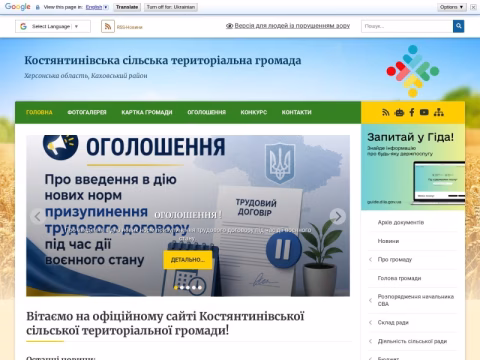Open the YouTube icon in yellow bar
Screen dimensions: 480x360
pyautogui.click(x=424, y=112)
